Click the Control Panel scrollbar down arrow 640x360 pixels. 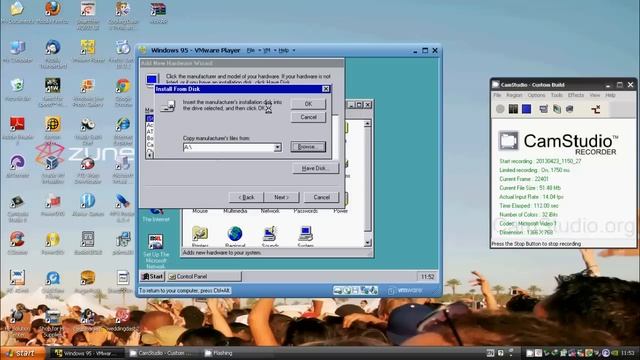click(367, 242)
